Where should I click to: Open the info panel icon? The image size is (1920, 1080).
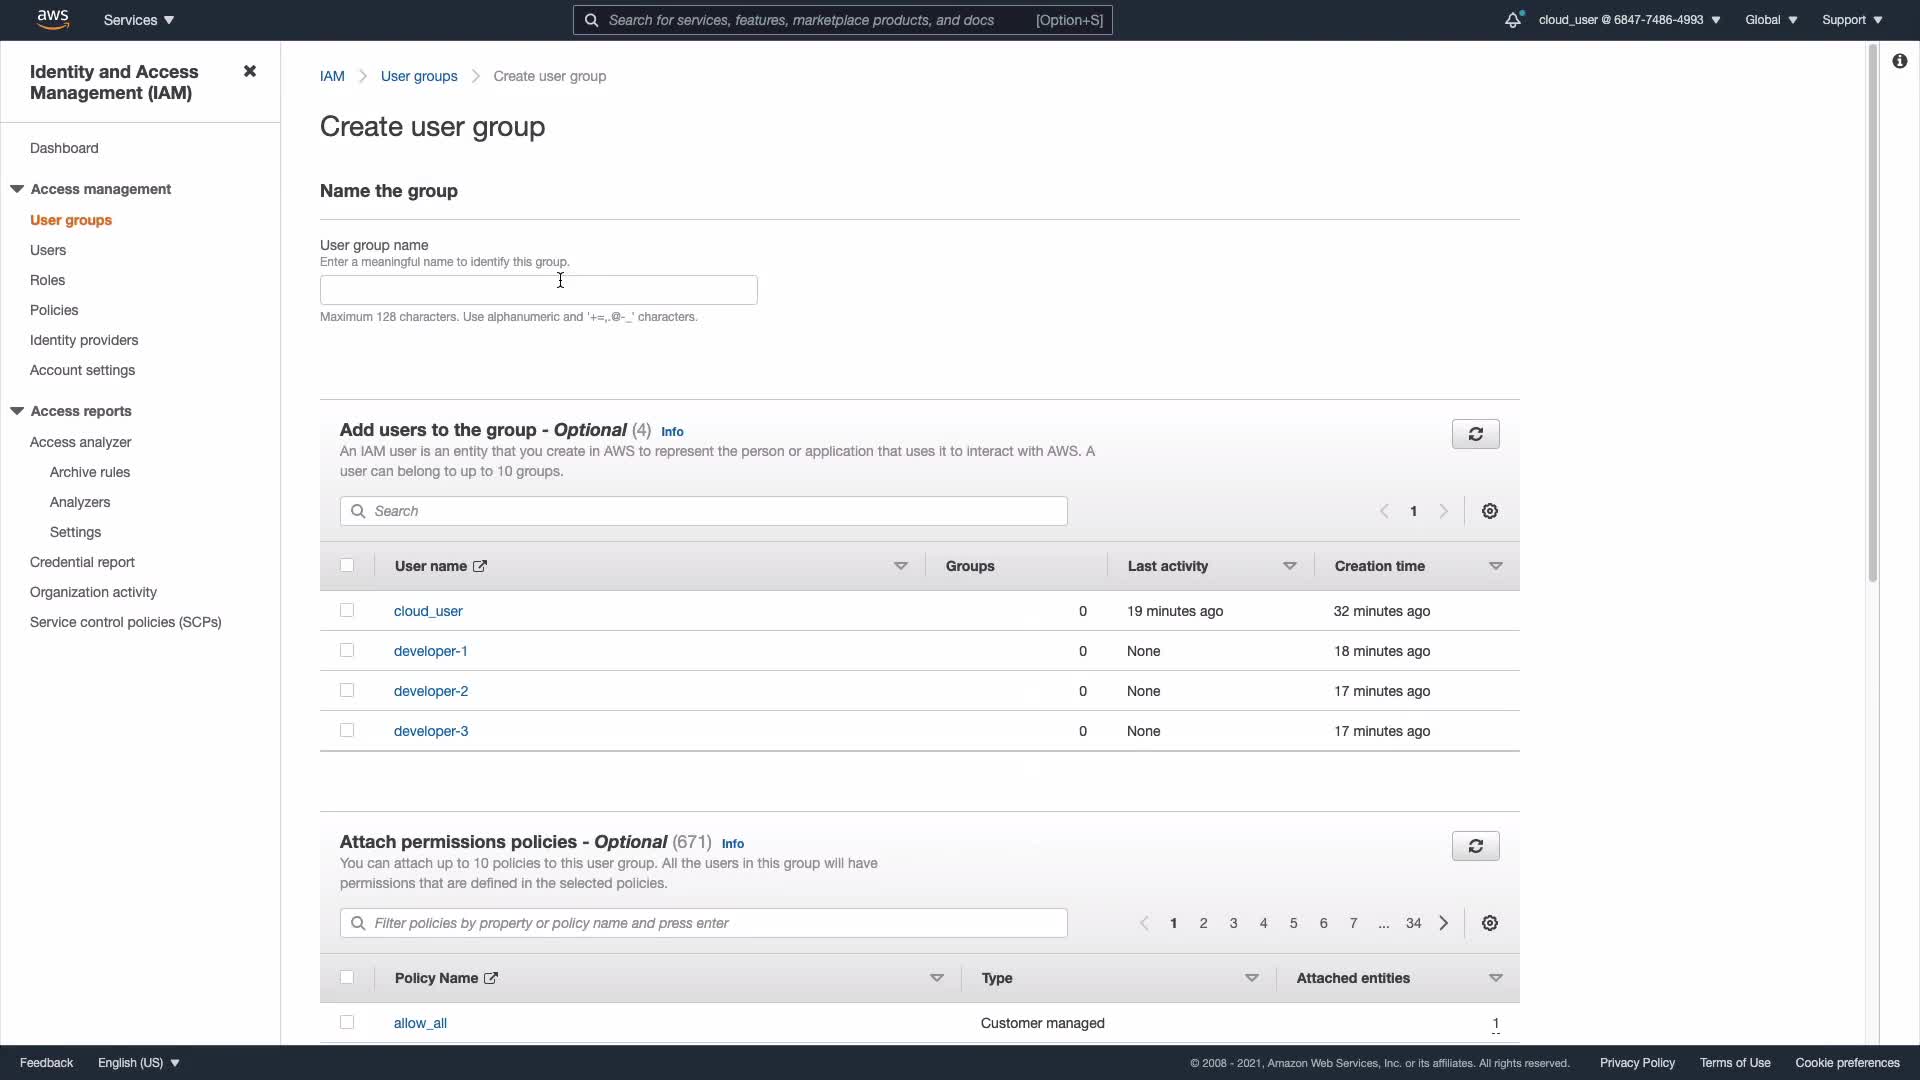1899,61
